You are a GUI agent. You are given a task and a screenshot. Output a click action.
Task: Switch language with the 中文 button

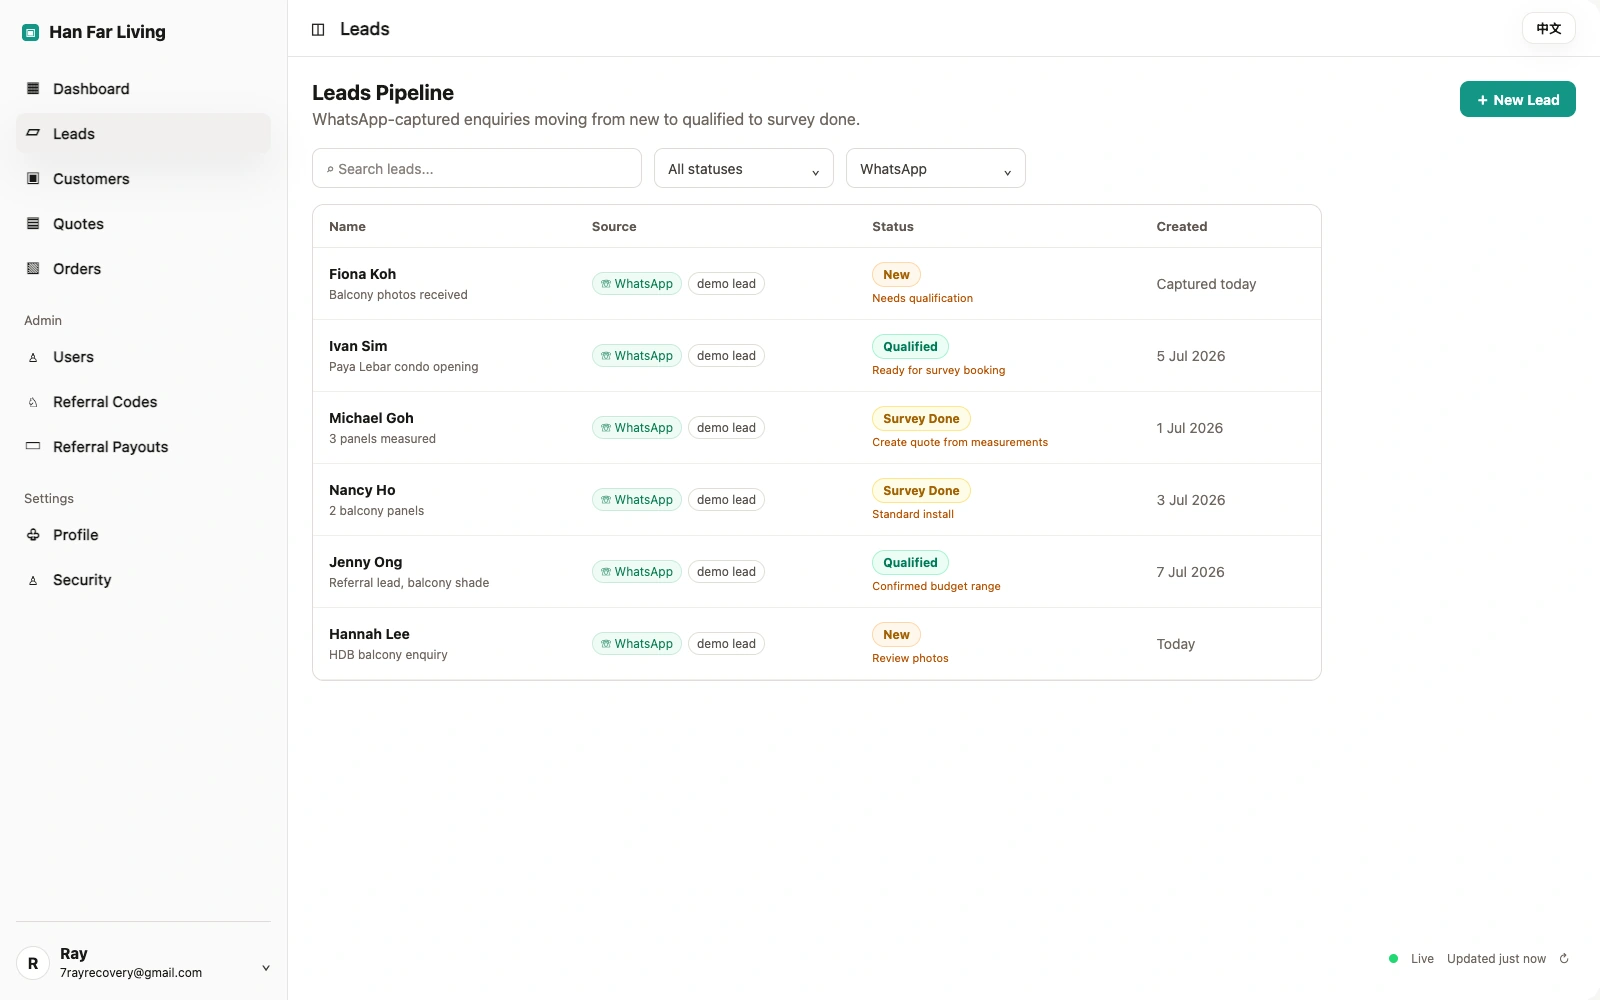coord(1549,28)
